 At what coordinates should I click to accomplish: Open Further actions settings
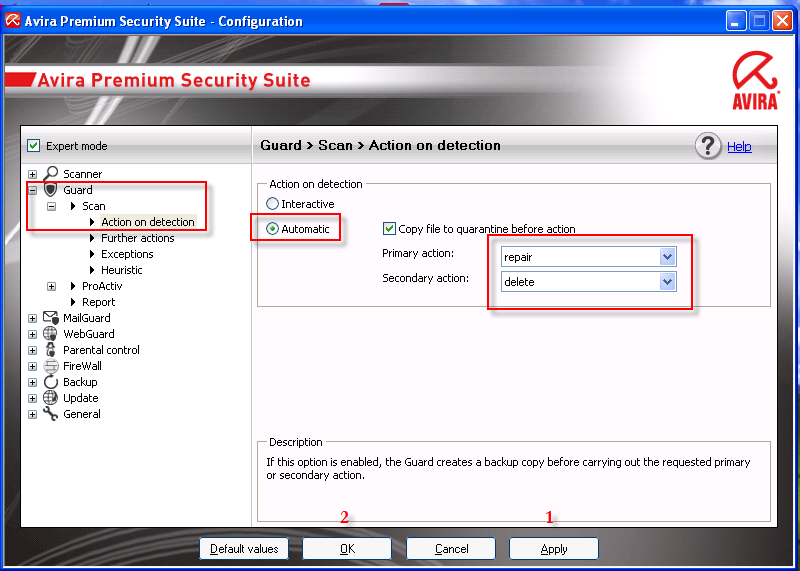coord(138,238)
